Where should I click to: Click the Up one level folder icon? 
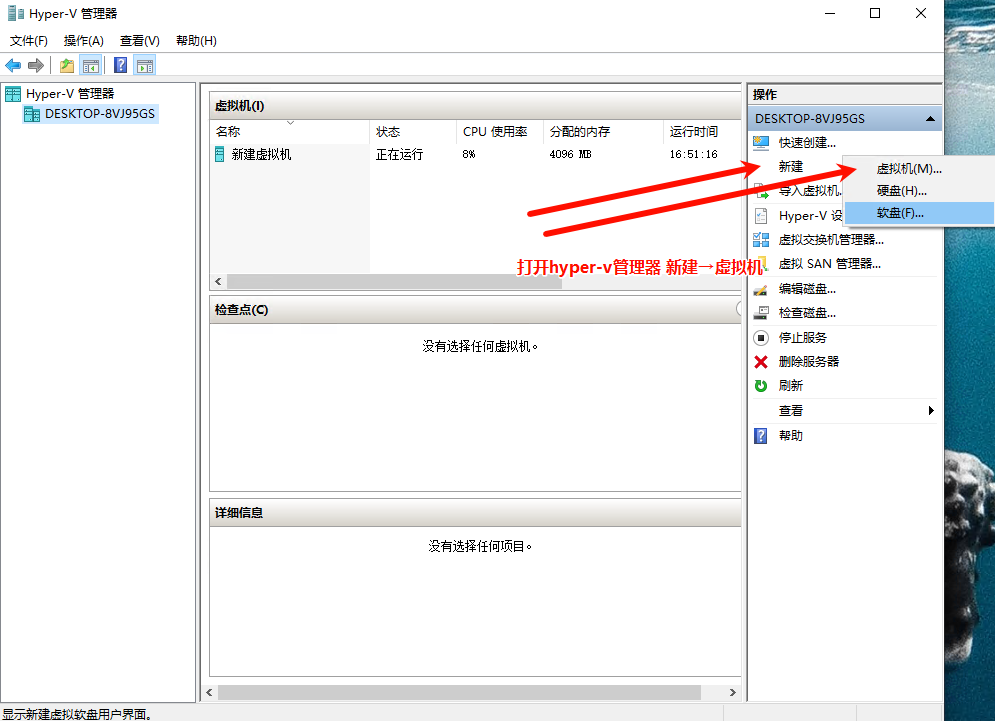click(67, 65)
